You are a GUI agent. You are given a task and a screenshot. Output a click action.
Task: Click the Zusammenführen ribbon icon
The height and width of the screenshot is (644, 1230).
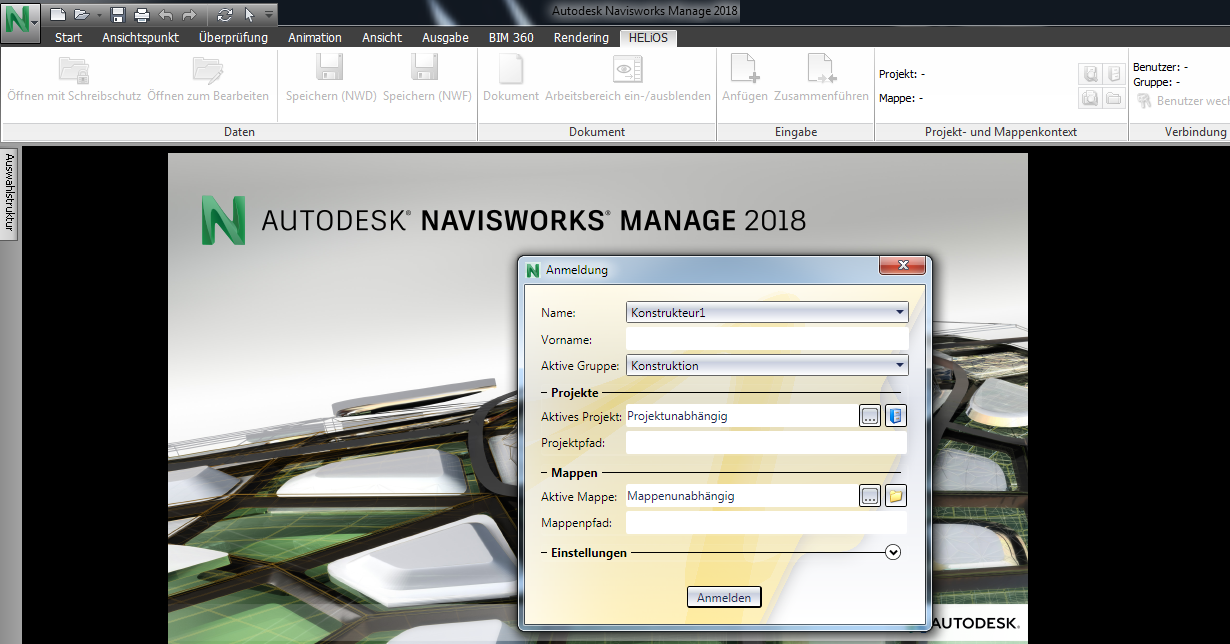821,69
